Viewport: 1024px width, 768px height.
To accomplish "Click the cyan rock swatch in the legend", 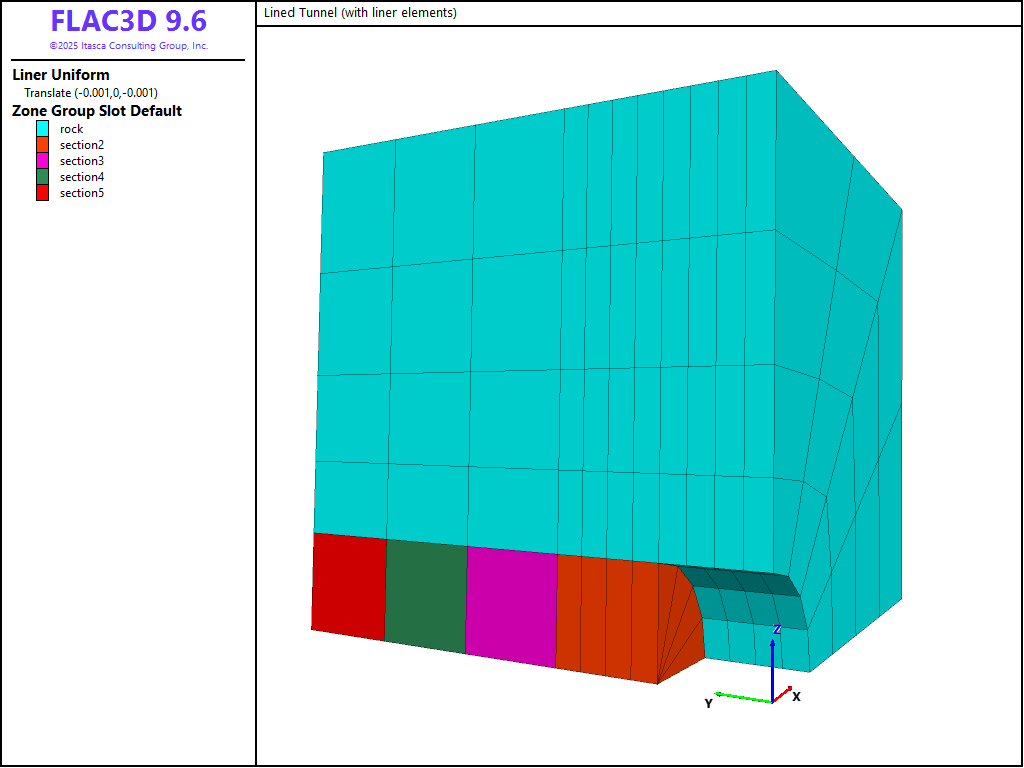I will tap(42, 129).
